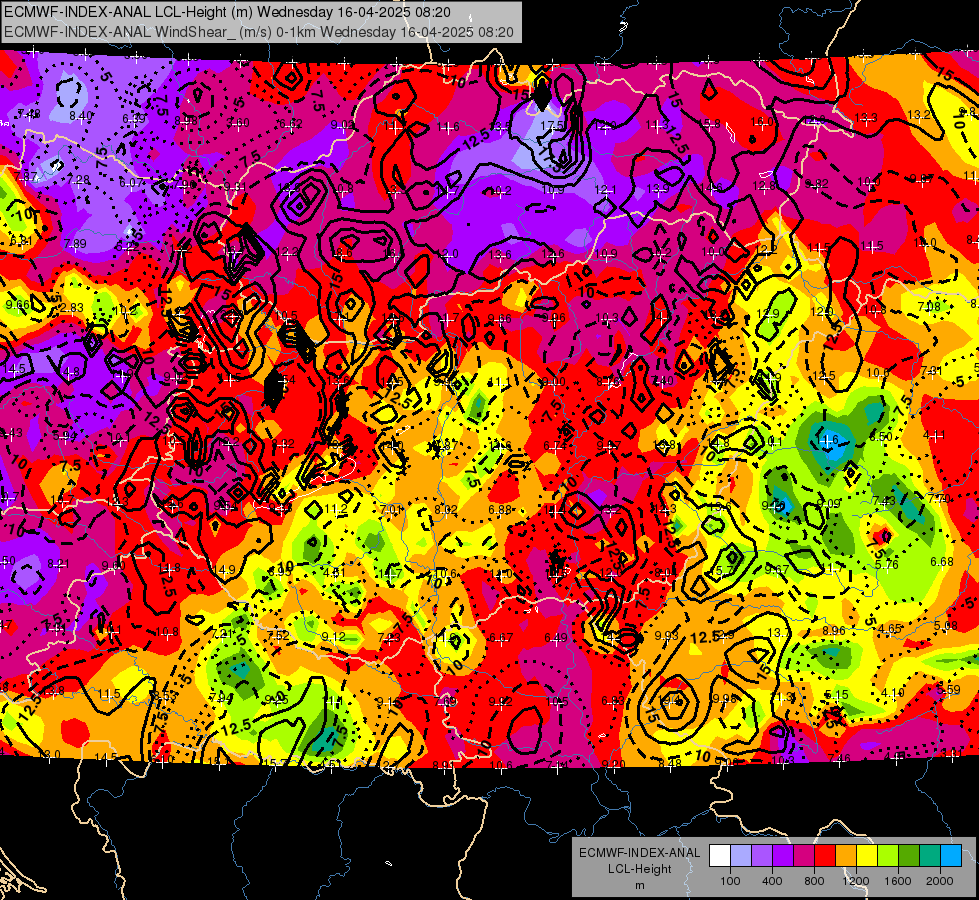979x900 pixels.
Task: Click the 100 label under the color scale
Action: coord(730,881)
